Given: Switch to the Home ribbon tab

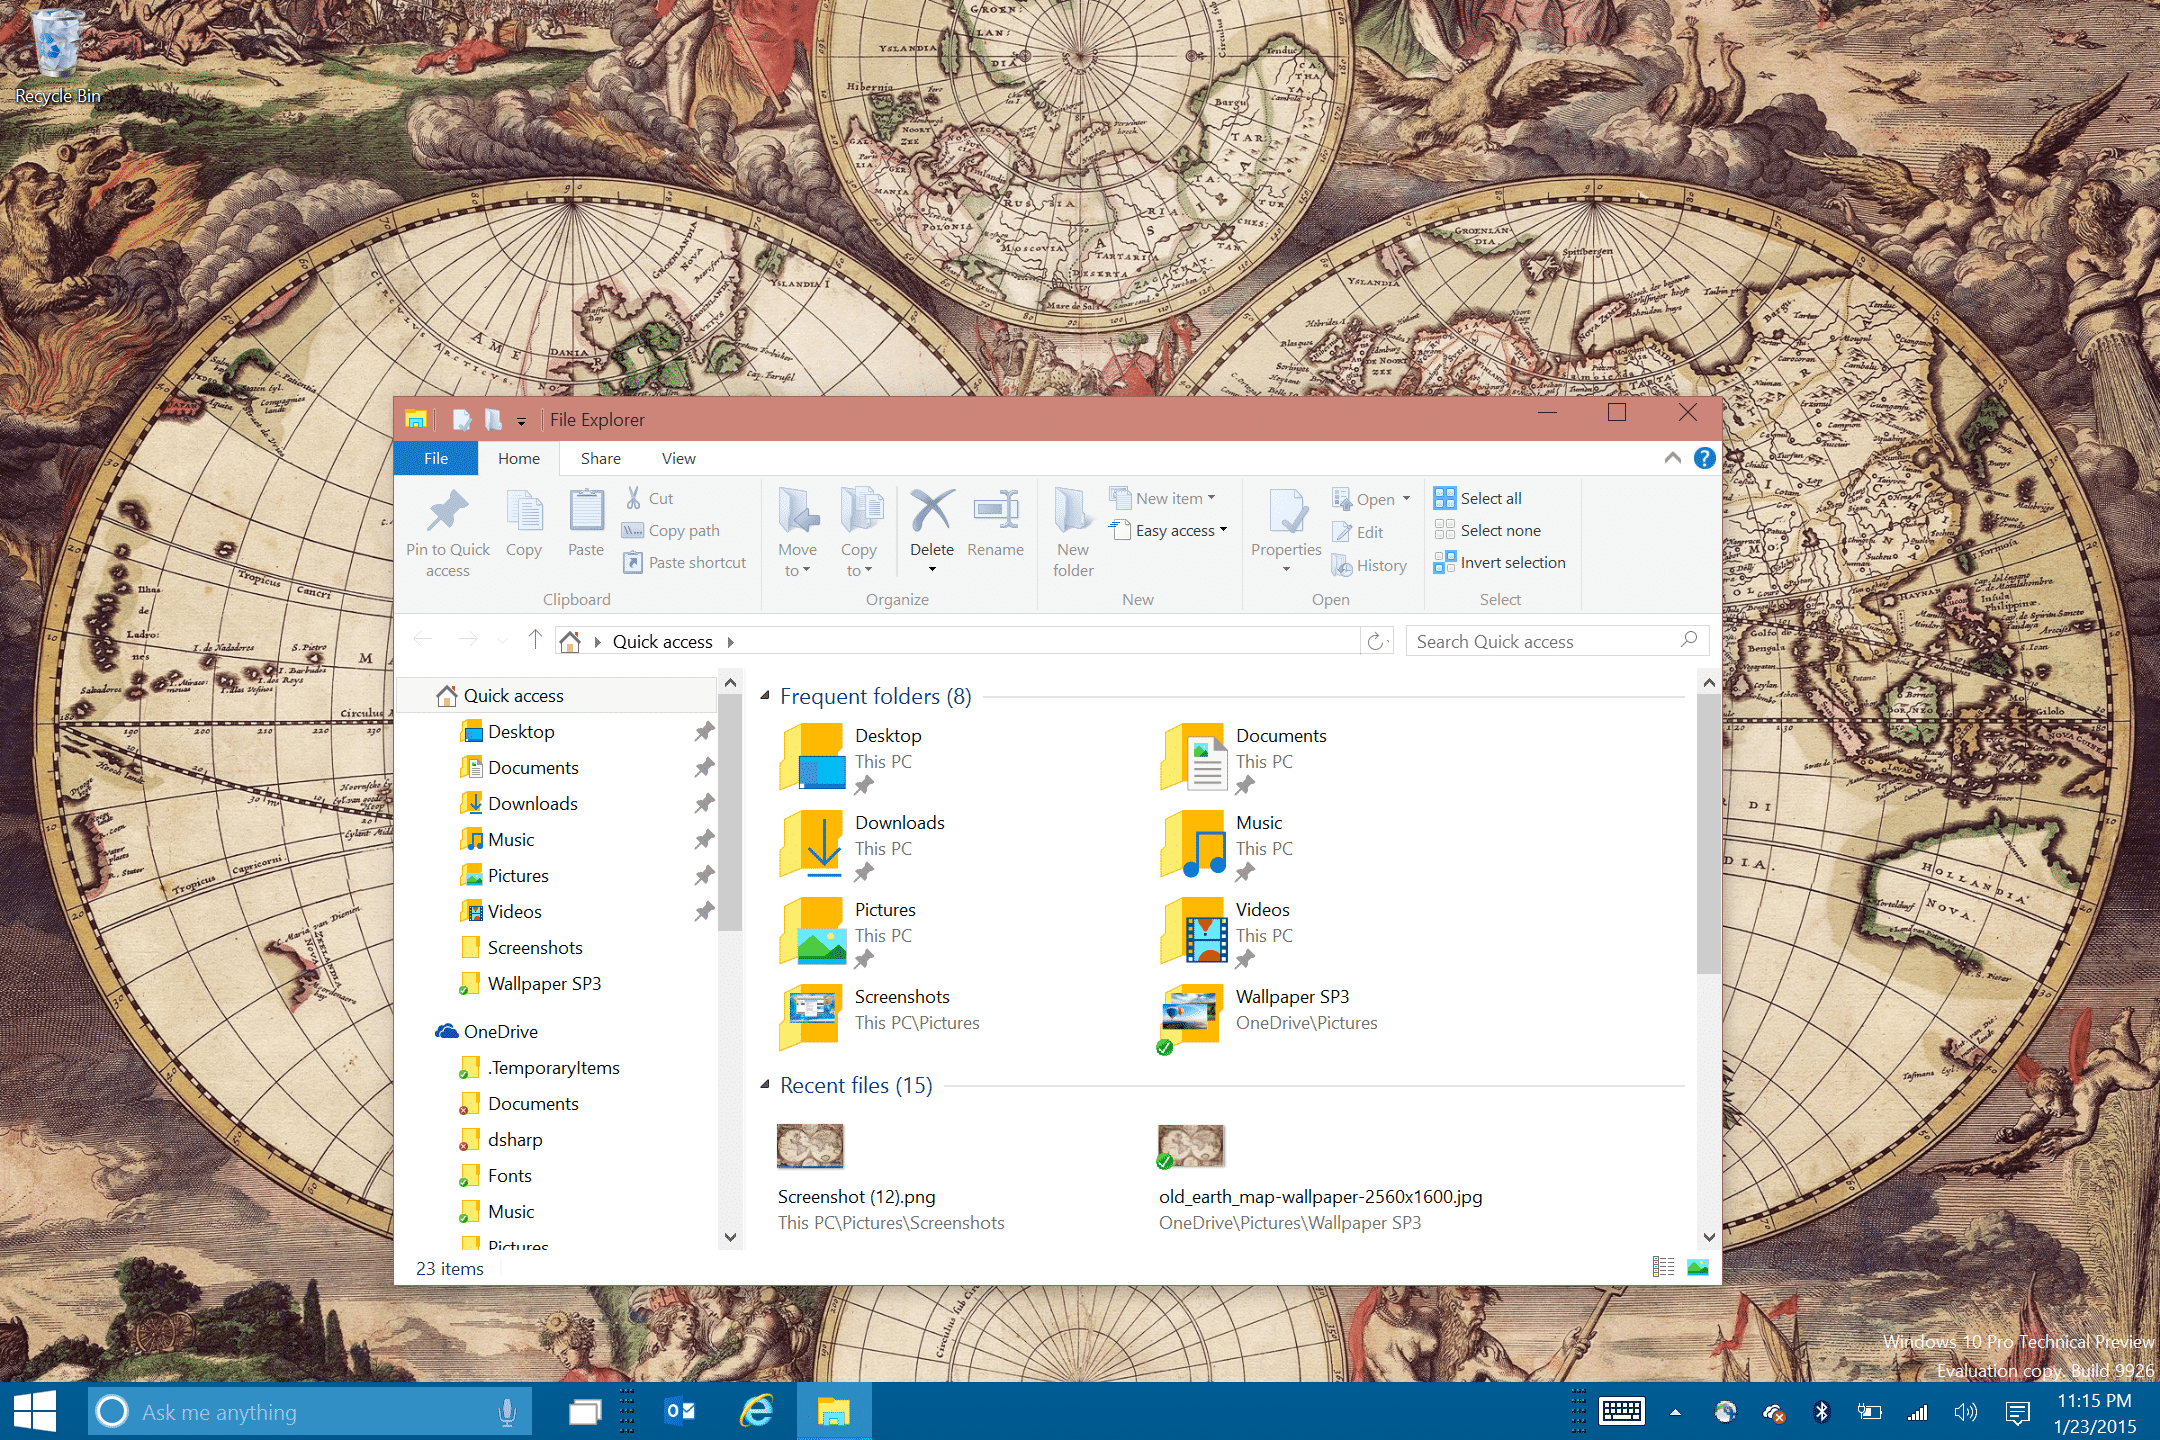Looking at the screenshot, I should 519,458.
